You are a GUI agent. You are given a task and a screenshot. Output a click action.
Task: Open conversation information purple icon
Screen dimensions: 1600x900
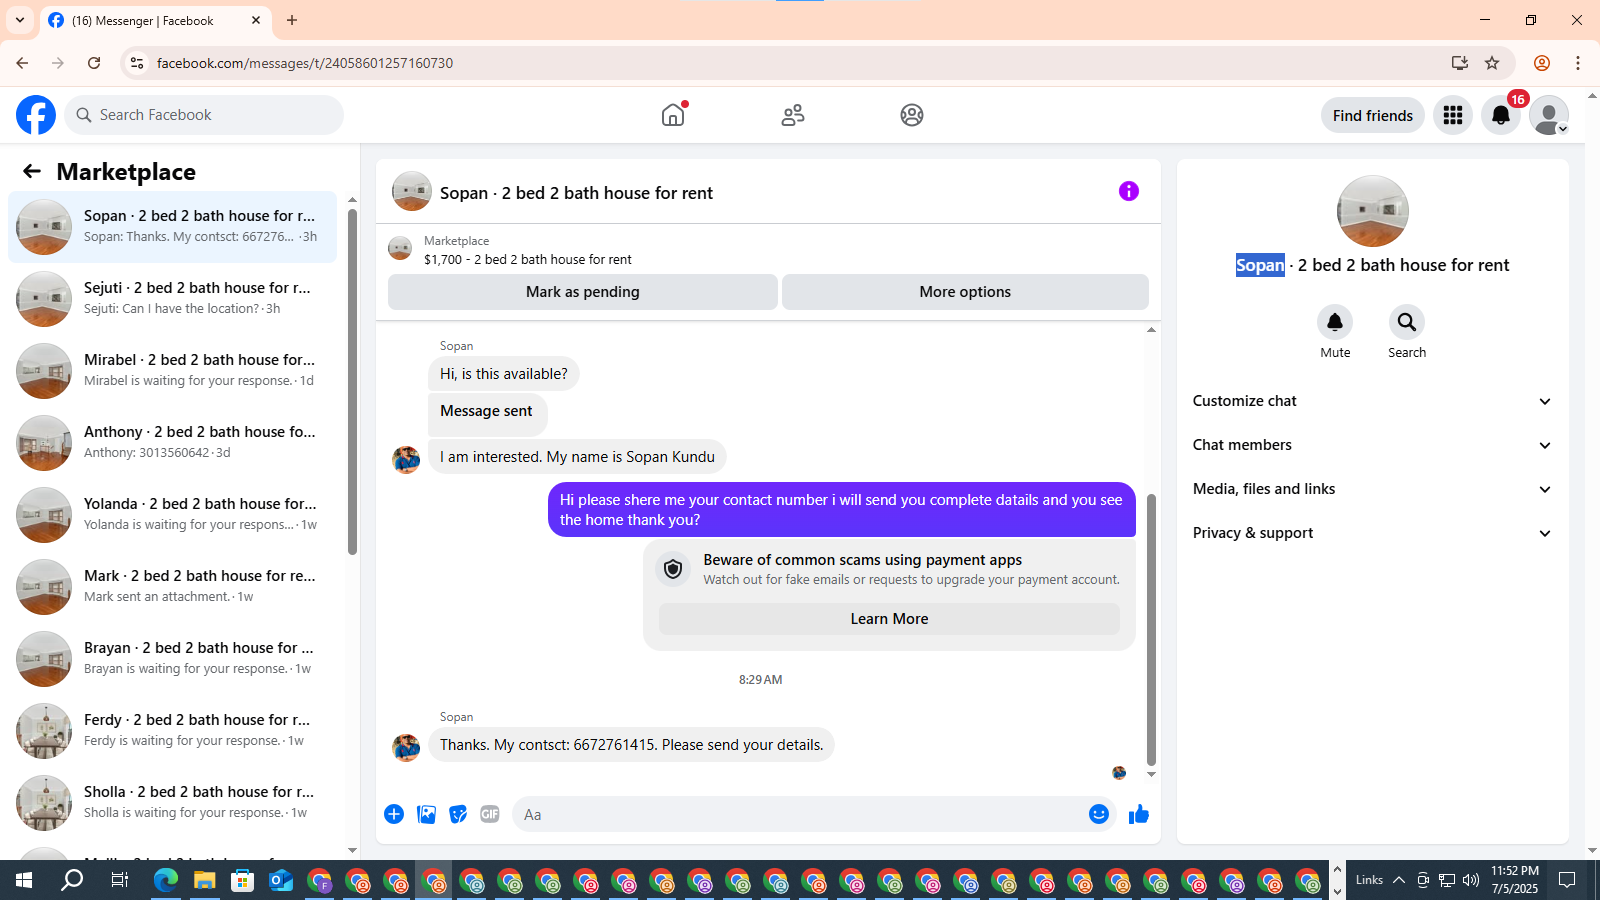point(1129,191)
